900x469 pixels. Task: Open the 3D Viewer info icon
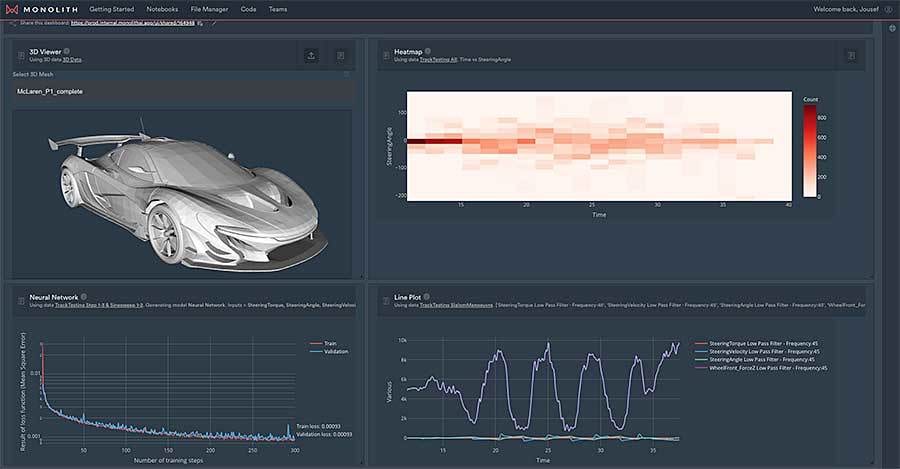(x=67, y=51)
